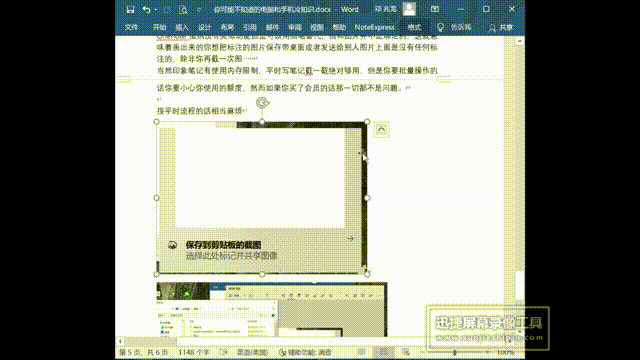Open the Customize Quick Access Toolbar dropdown
The width and height of the screenshot is (640, 360).
point(199,9)
